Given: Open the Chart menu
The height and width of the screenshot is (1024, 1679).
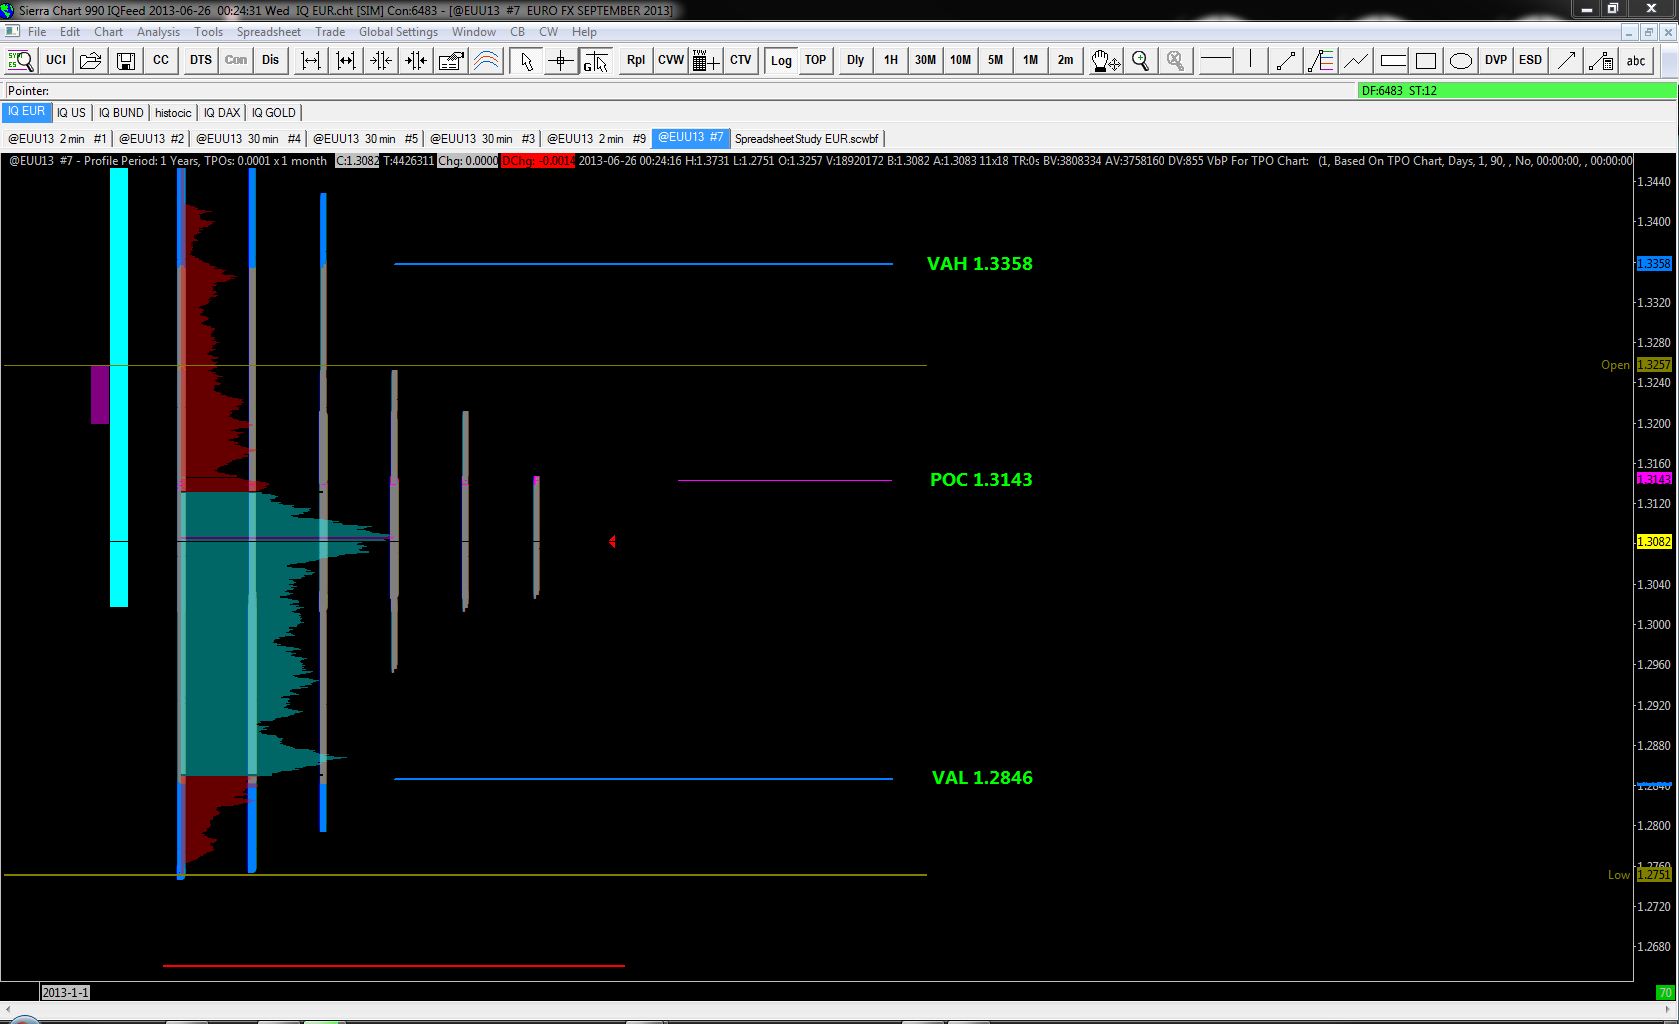Looking at the screenshot, I should click(109, 32).
